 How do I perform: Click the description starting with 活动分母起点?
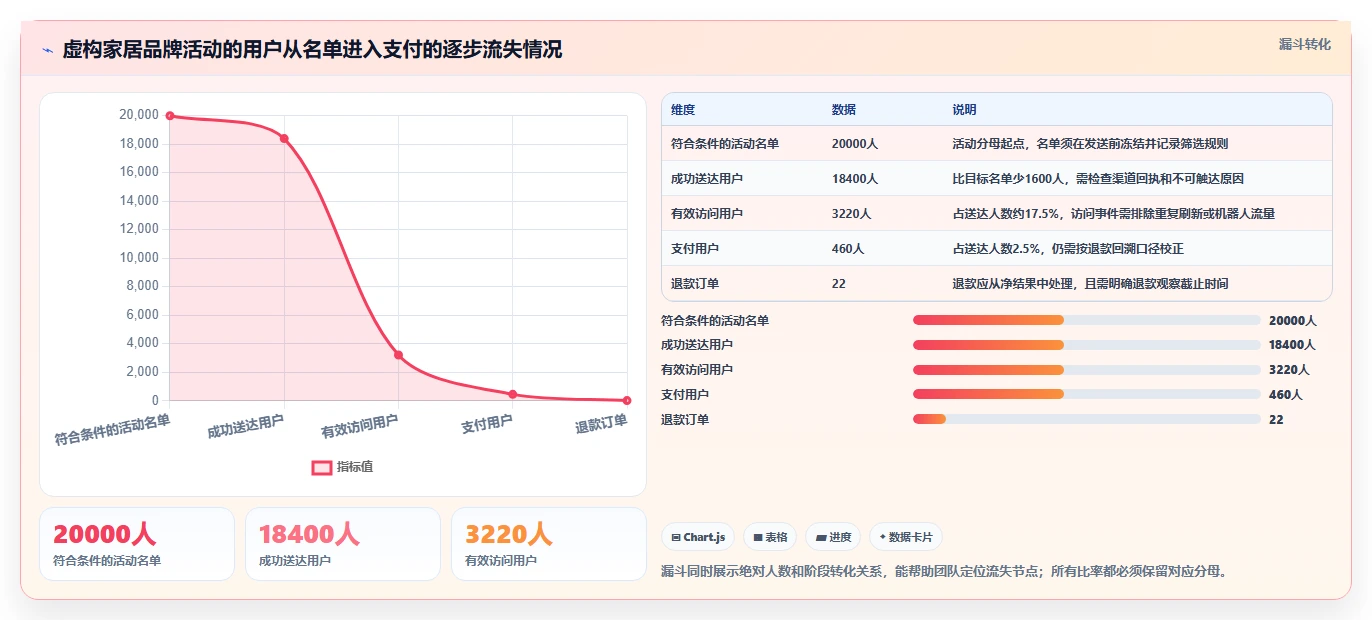click(1090, 144)
